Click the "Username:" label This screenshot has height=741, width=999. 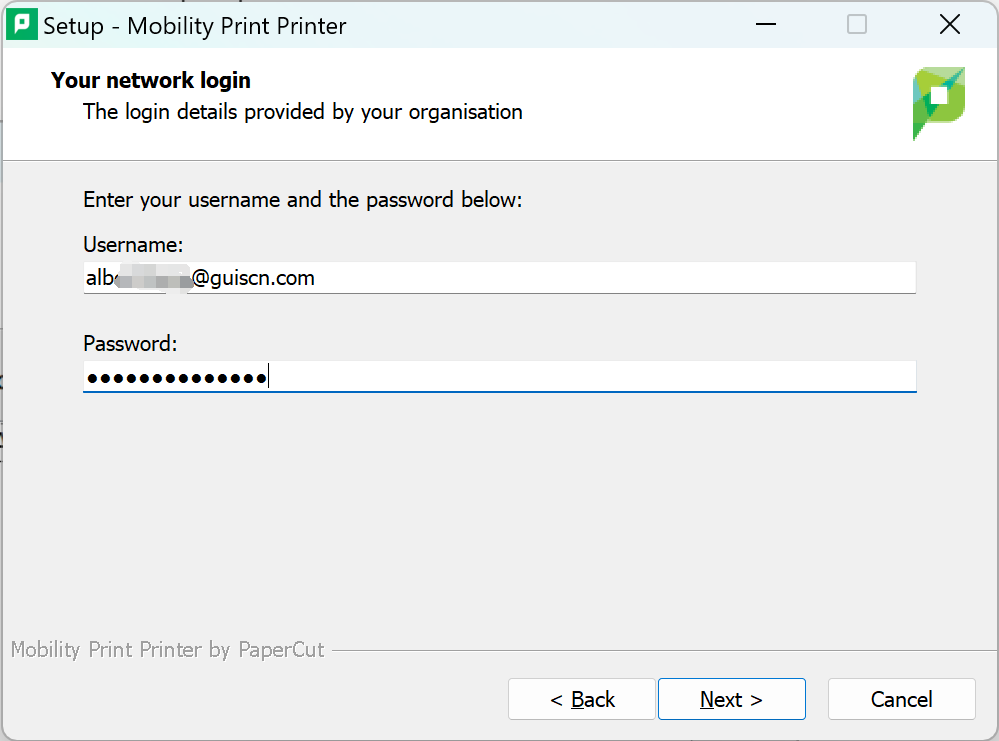133,245
